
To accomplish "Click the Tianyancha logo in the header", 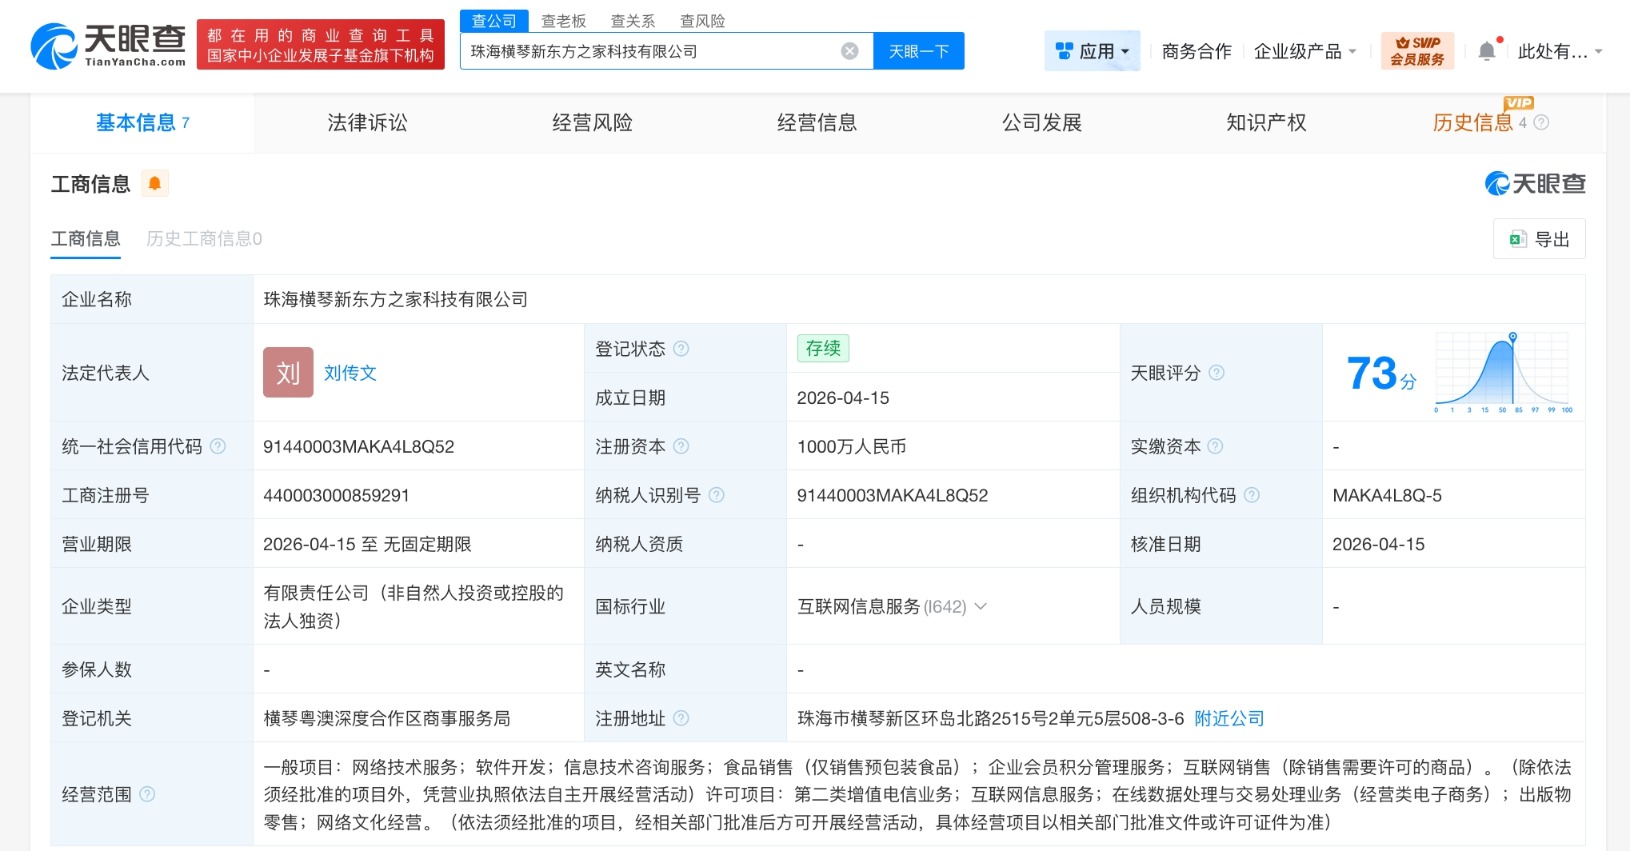I will pyautogui.click(x=108, y=45).
